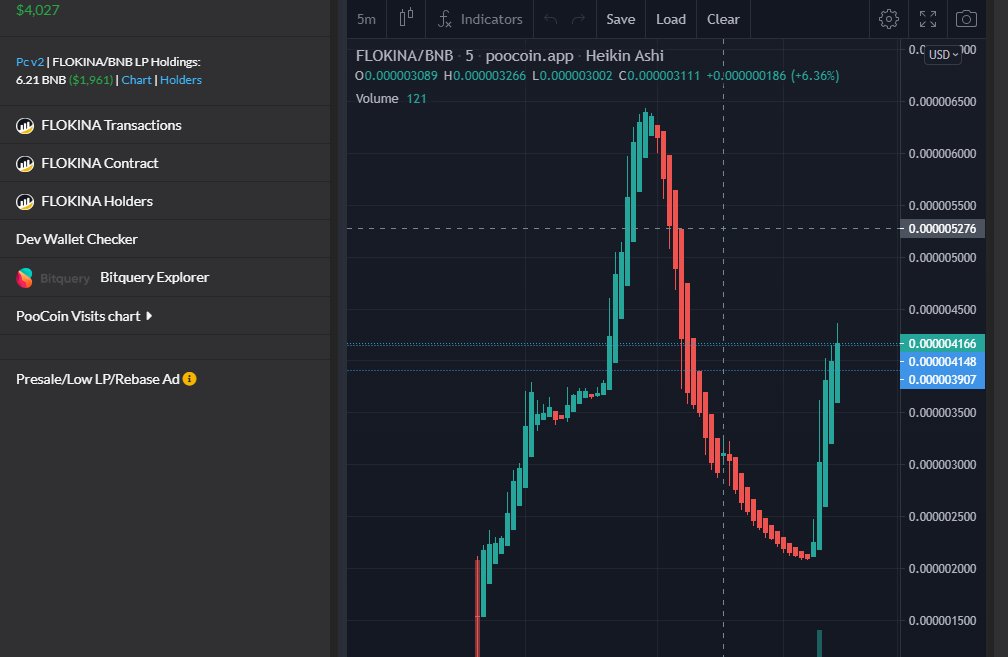Open the 5m timeframe selector
Image resolution: width=1008 pixels, height=657 pixels.
366,19
